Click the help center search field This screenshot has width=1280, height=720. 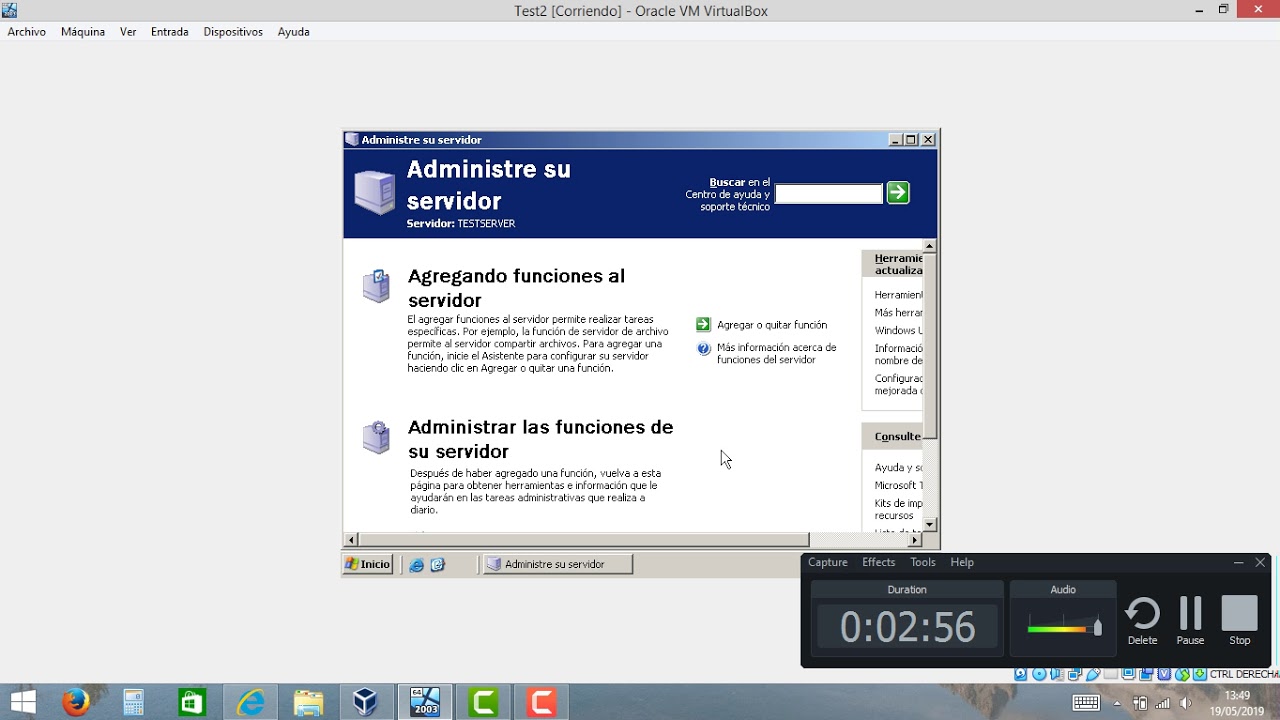(x=829, y=194)
